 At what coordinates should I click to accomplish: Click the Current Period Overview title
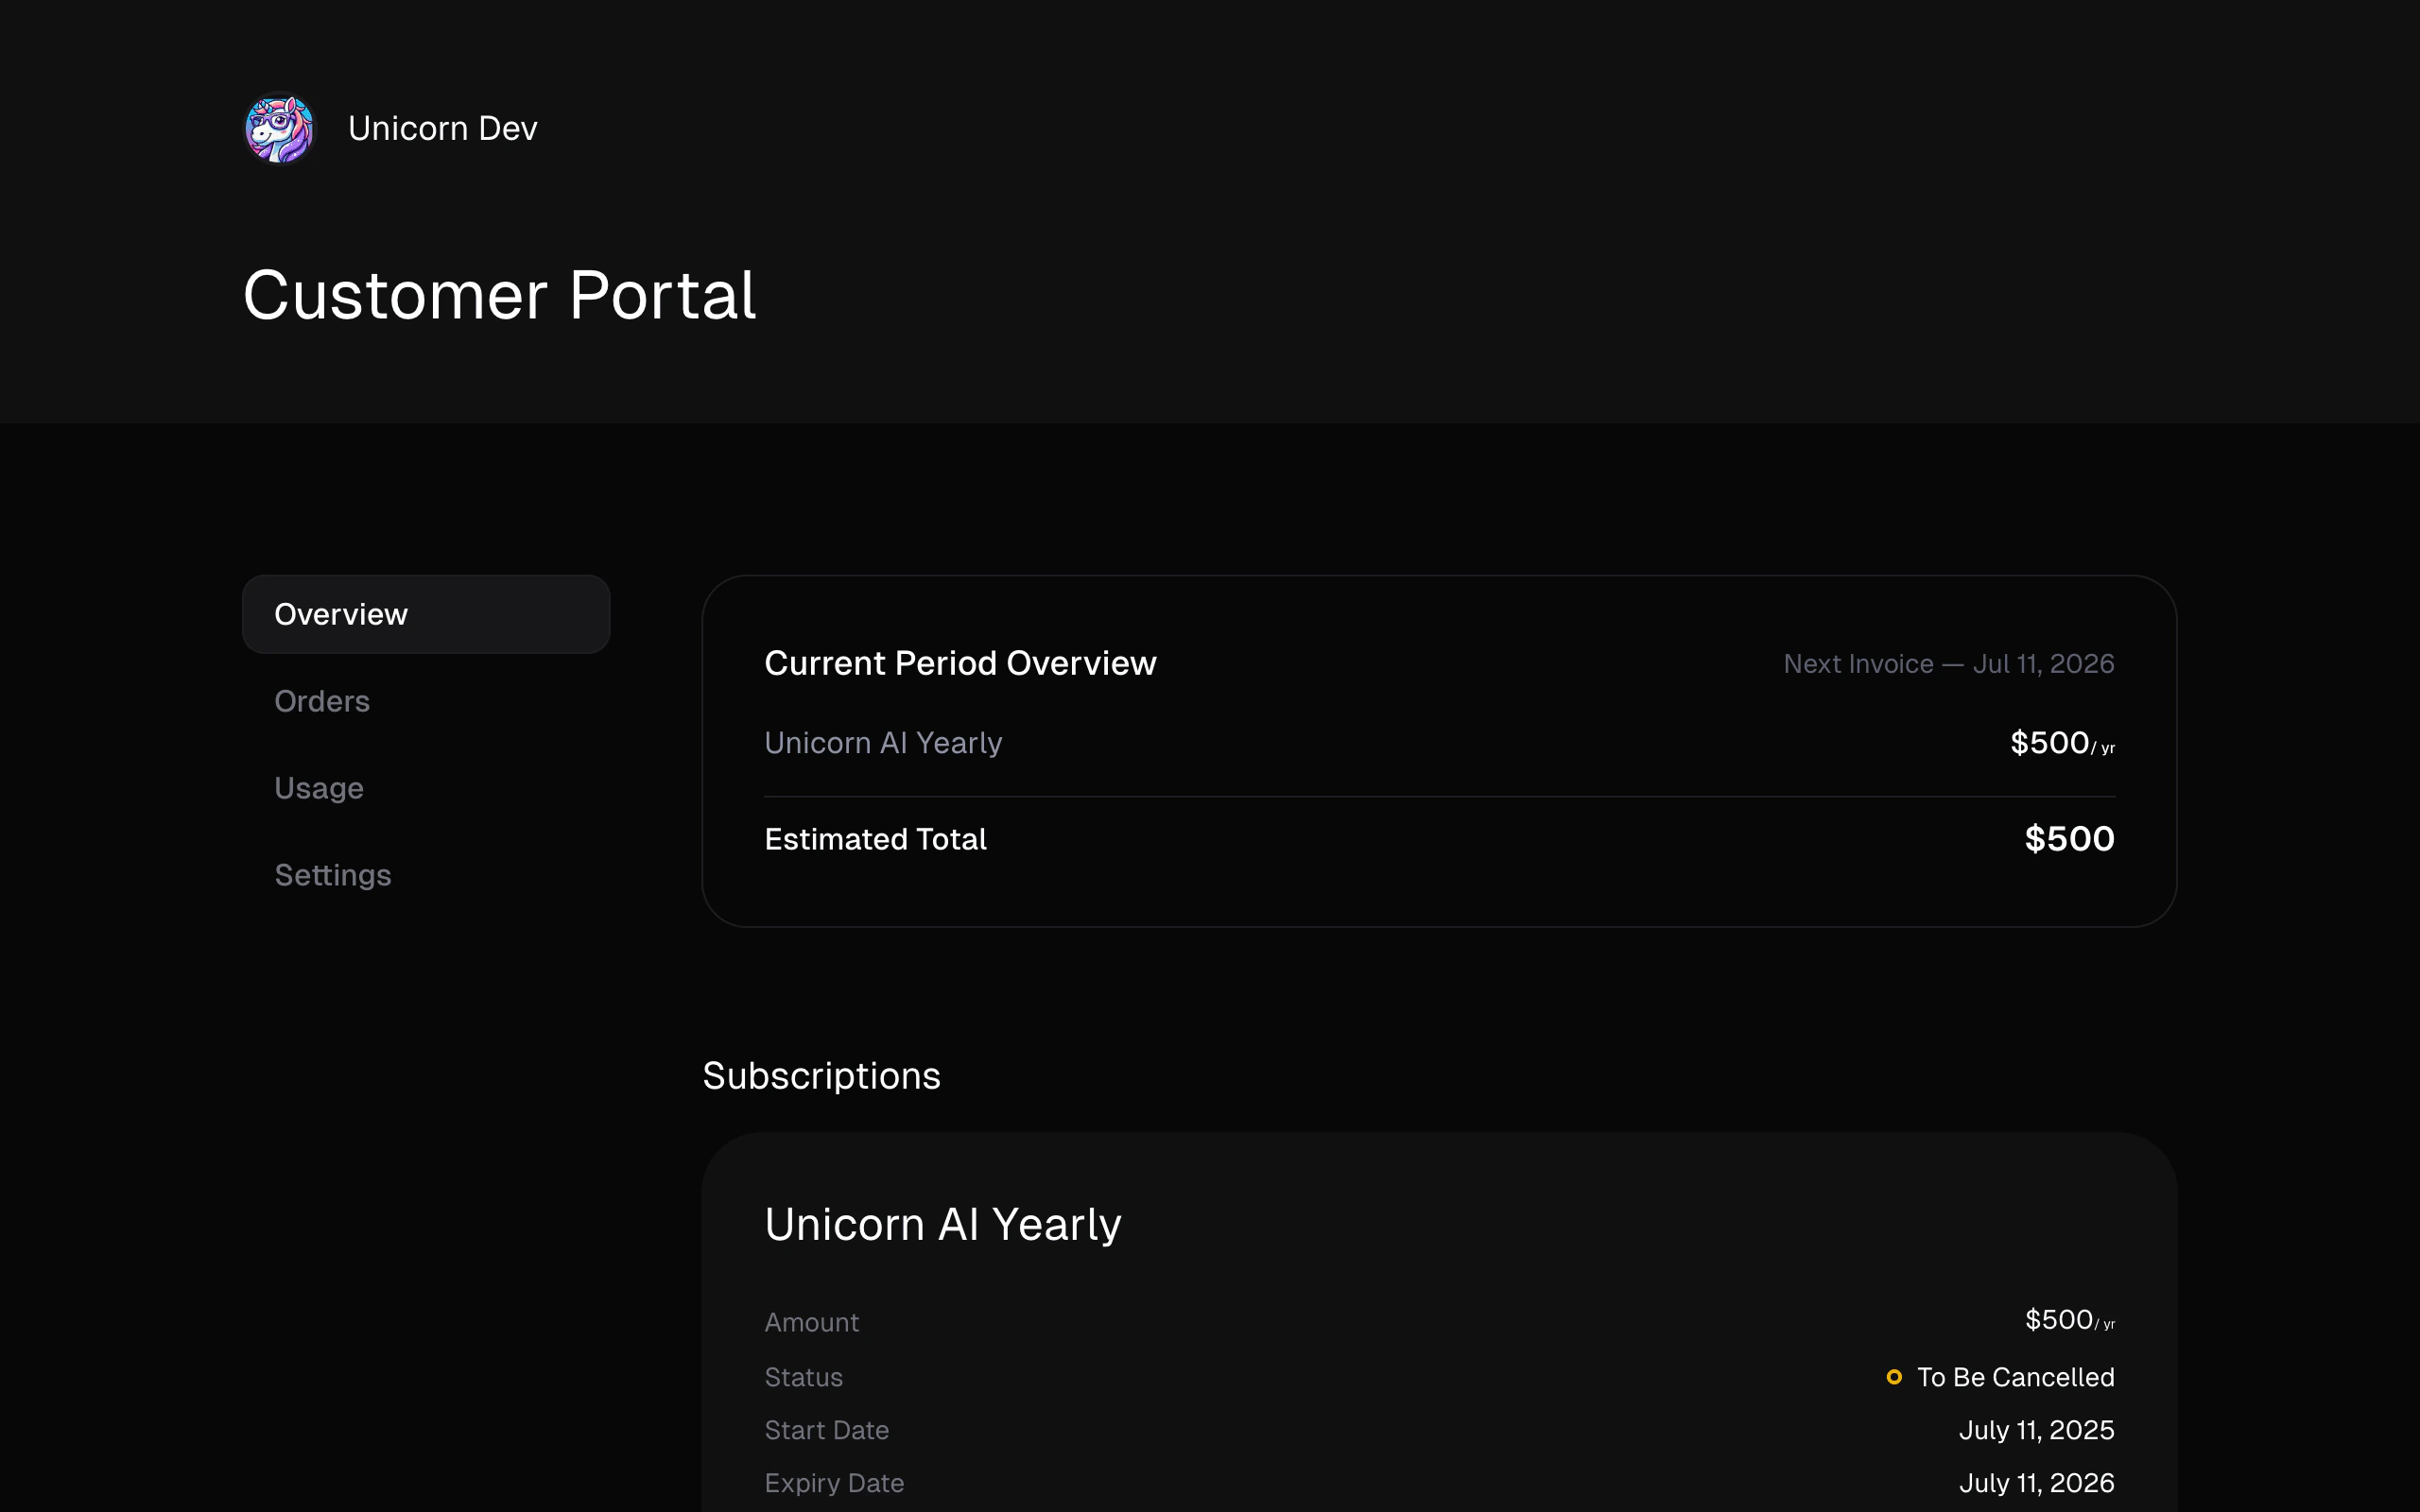point(960,663)
